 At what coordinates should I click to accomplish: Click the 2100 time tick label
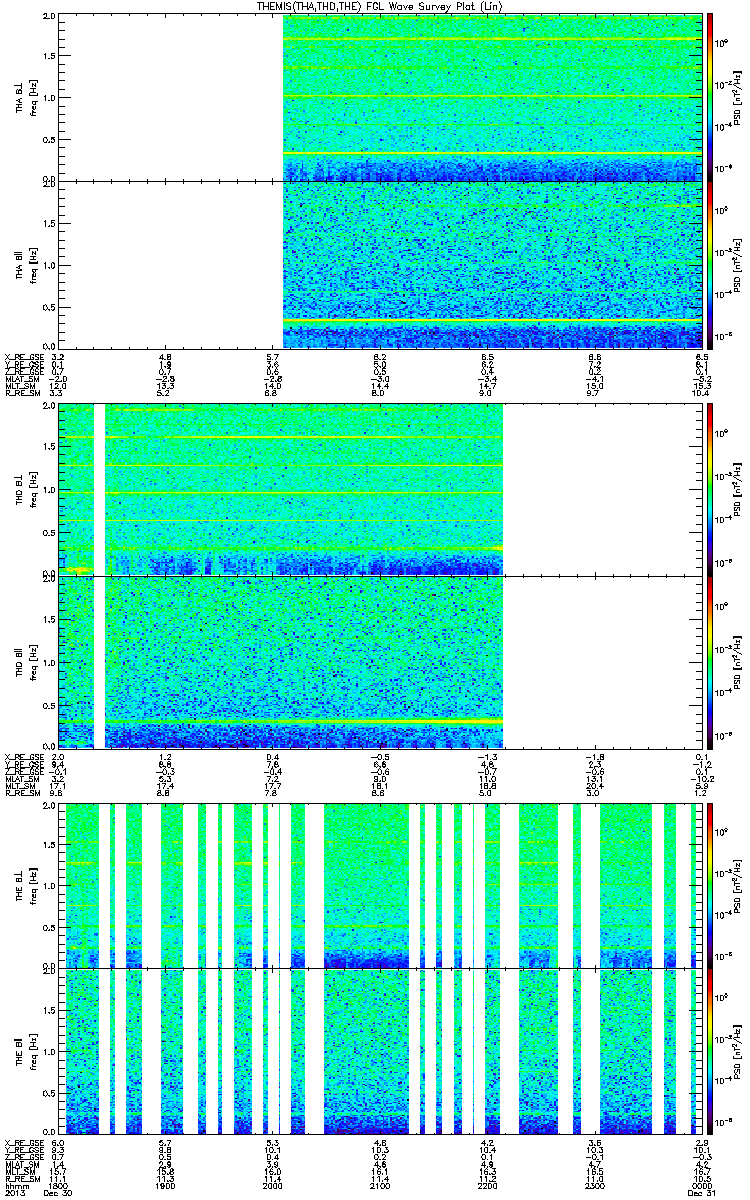pyautogui.click(x=381, y=1184)
